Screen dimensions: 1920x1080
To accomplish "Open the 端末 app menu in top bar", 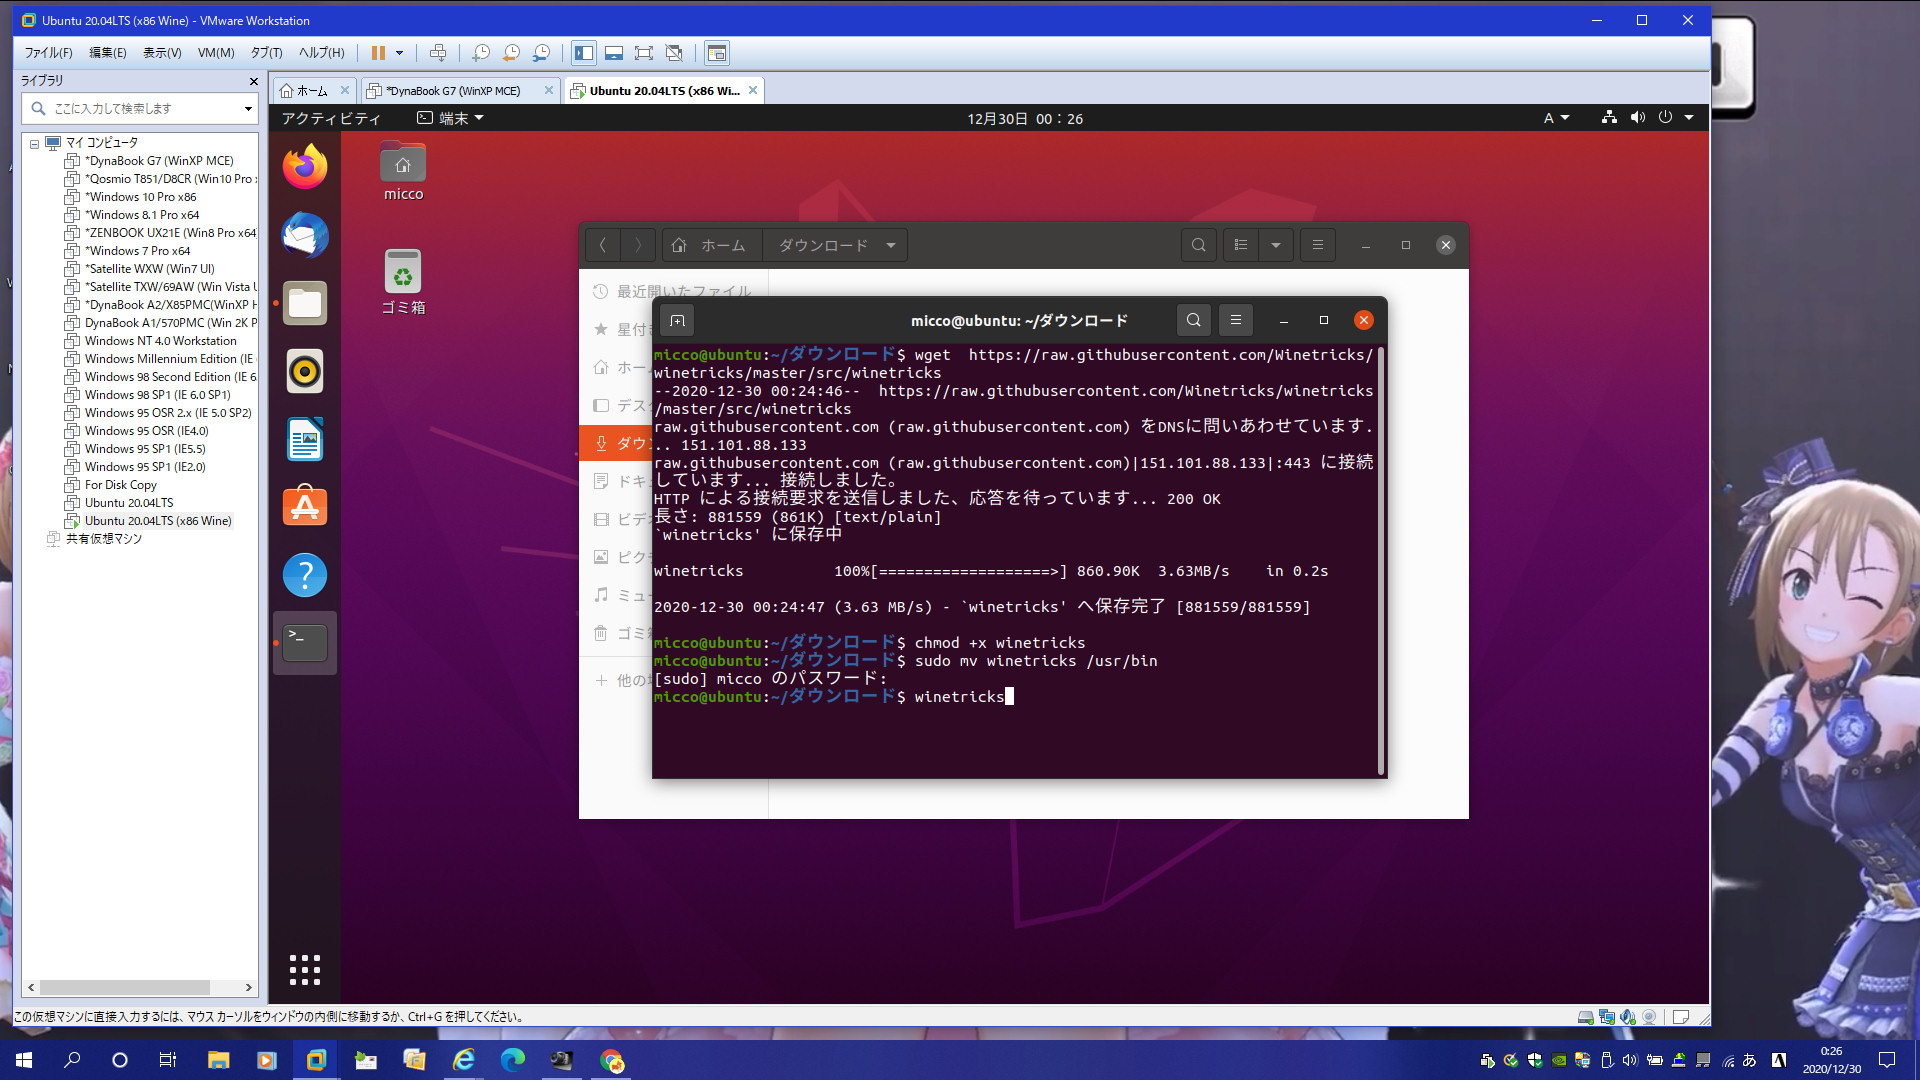I will [451, 118].
